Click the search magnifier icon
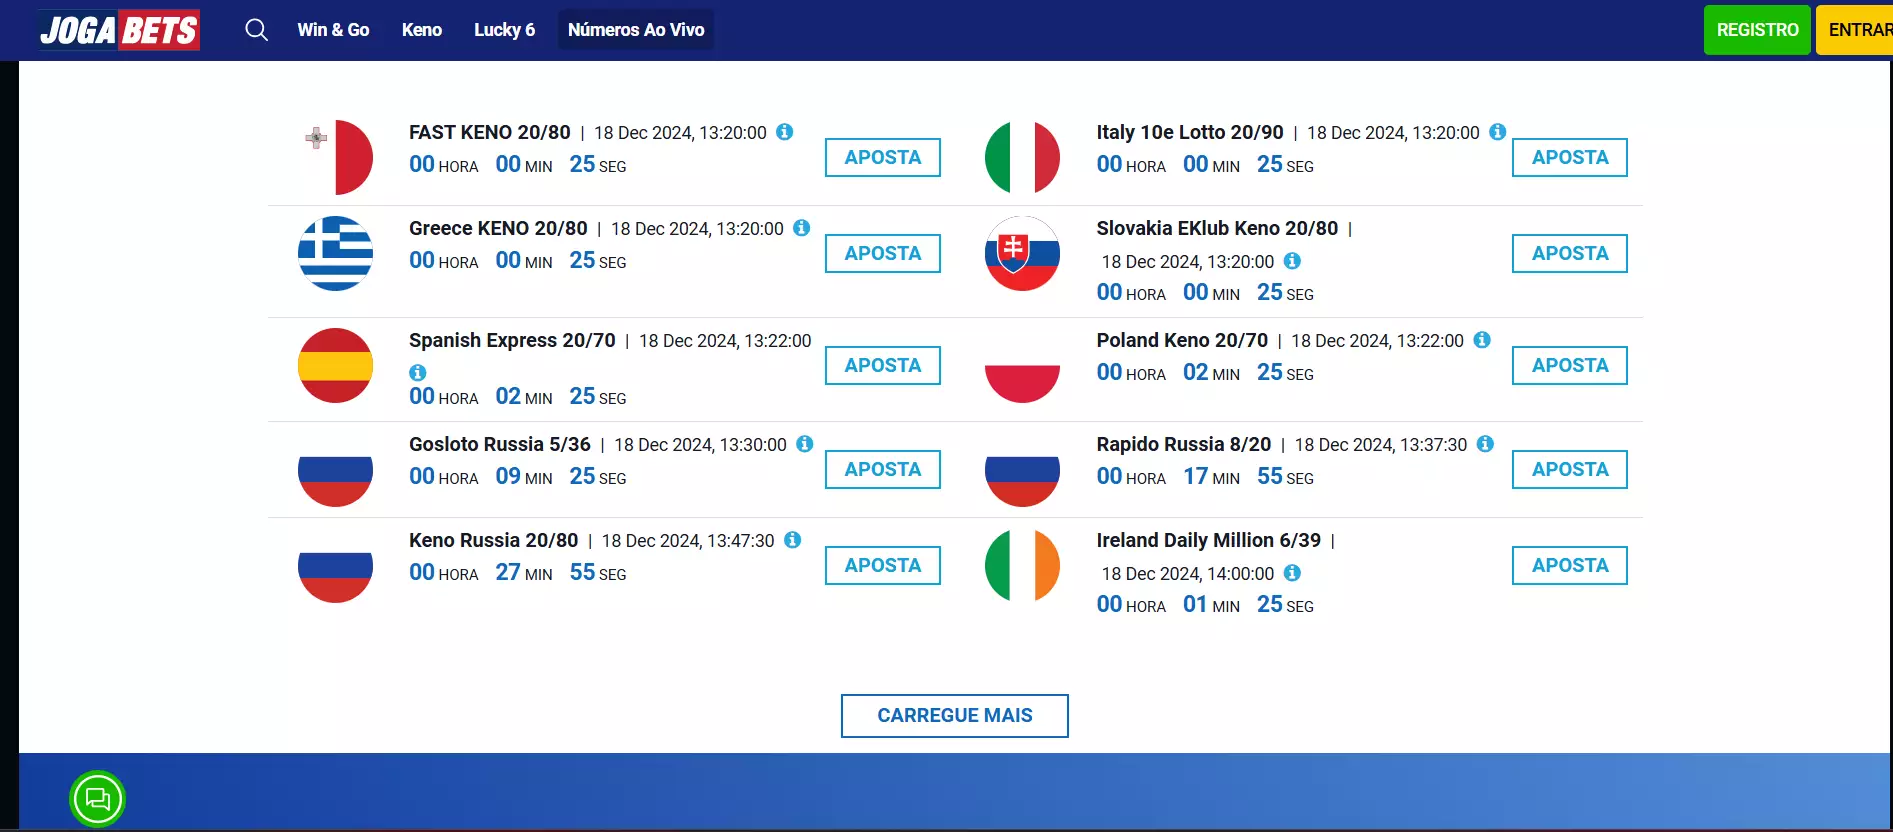The width and height of the screenshot is (1893, 832). coord(256,30)
